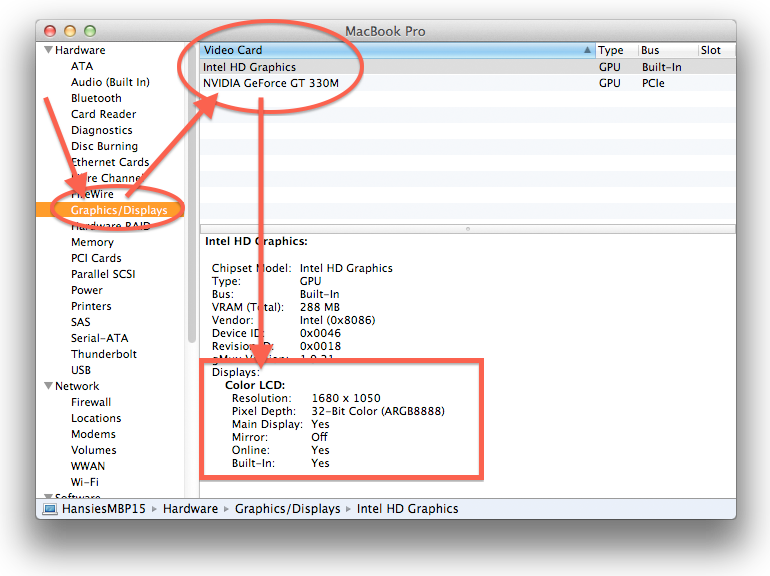Open Thunderbolt in the sidebar
770x576 pixels.
(x=104, y=354)
